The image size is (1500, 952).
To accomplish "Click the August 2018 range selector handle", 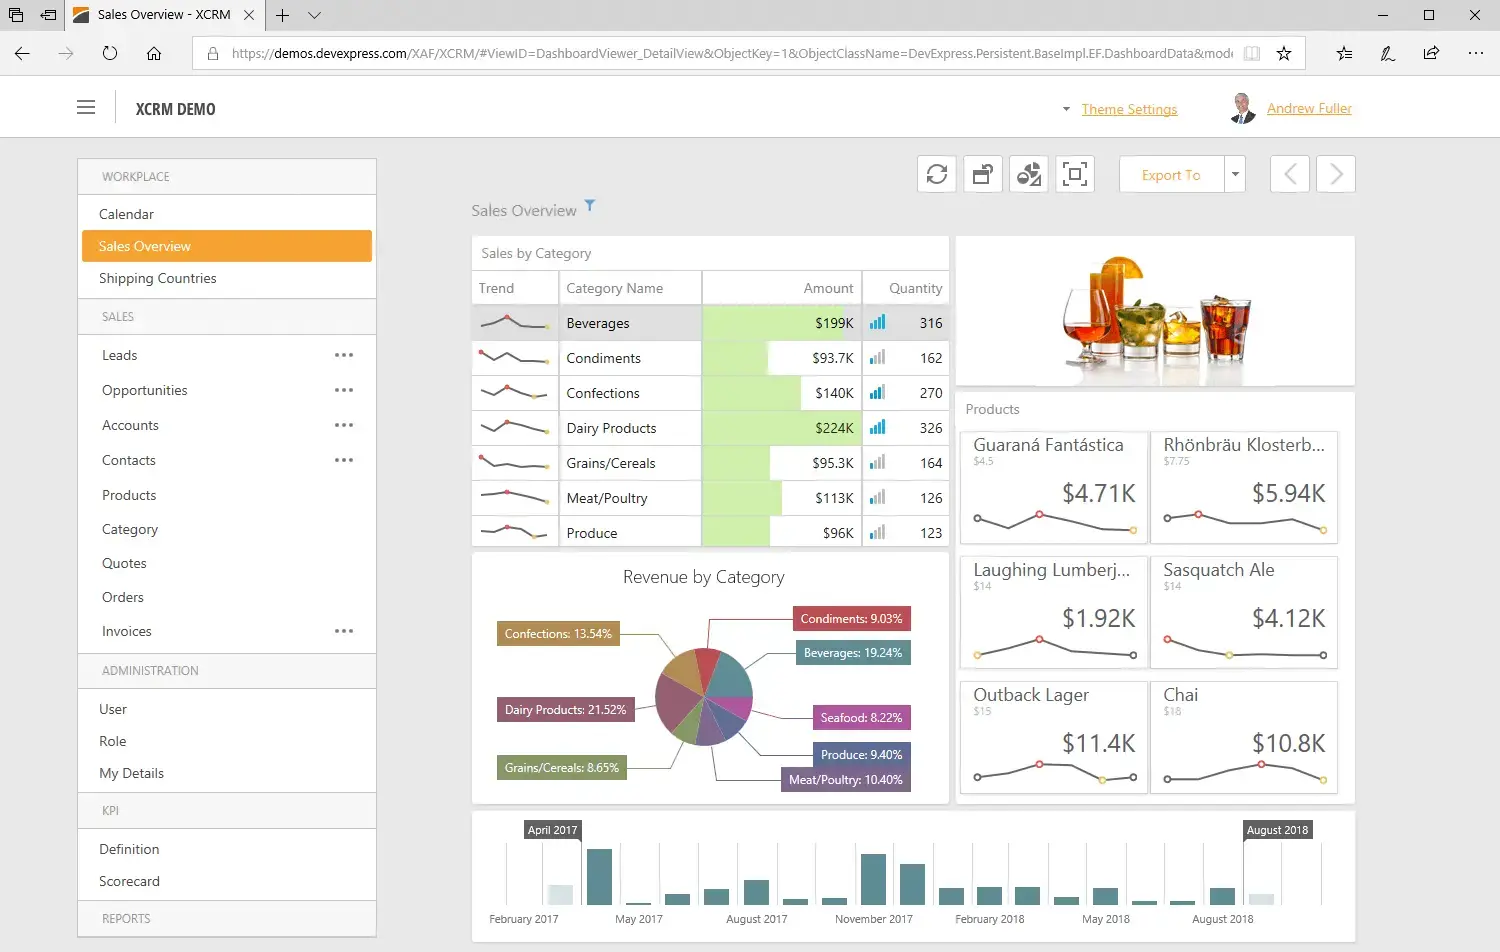I will pyautogui.click(x=1277, y=830).
